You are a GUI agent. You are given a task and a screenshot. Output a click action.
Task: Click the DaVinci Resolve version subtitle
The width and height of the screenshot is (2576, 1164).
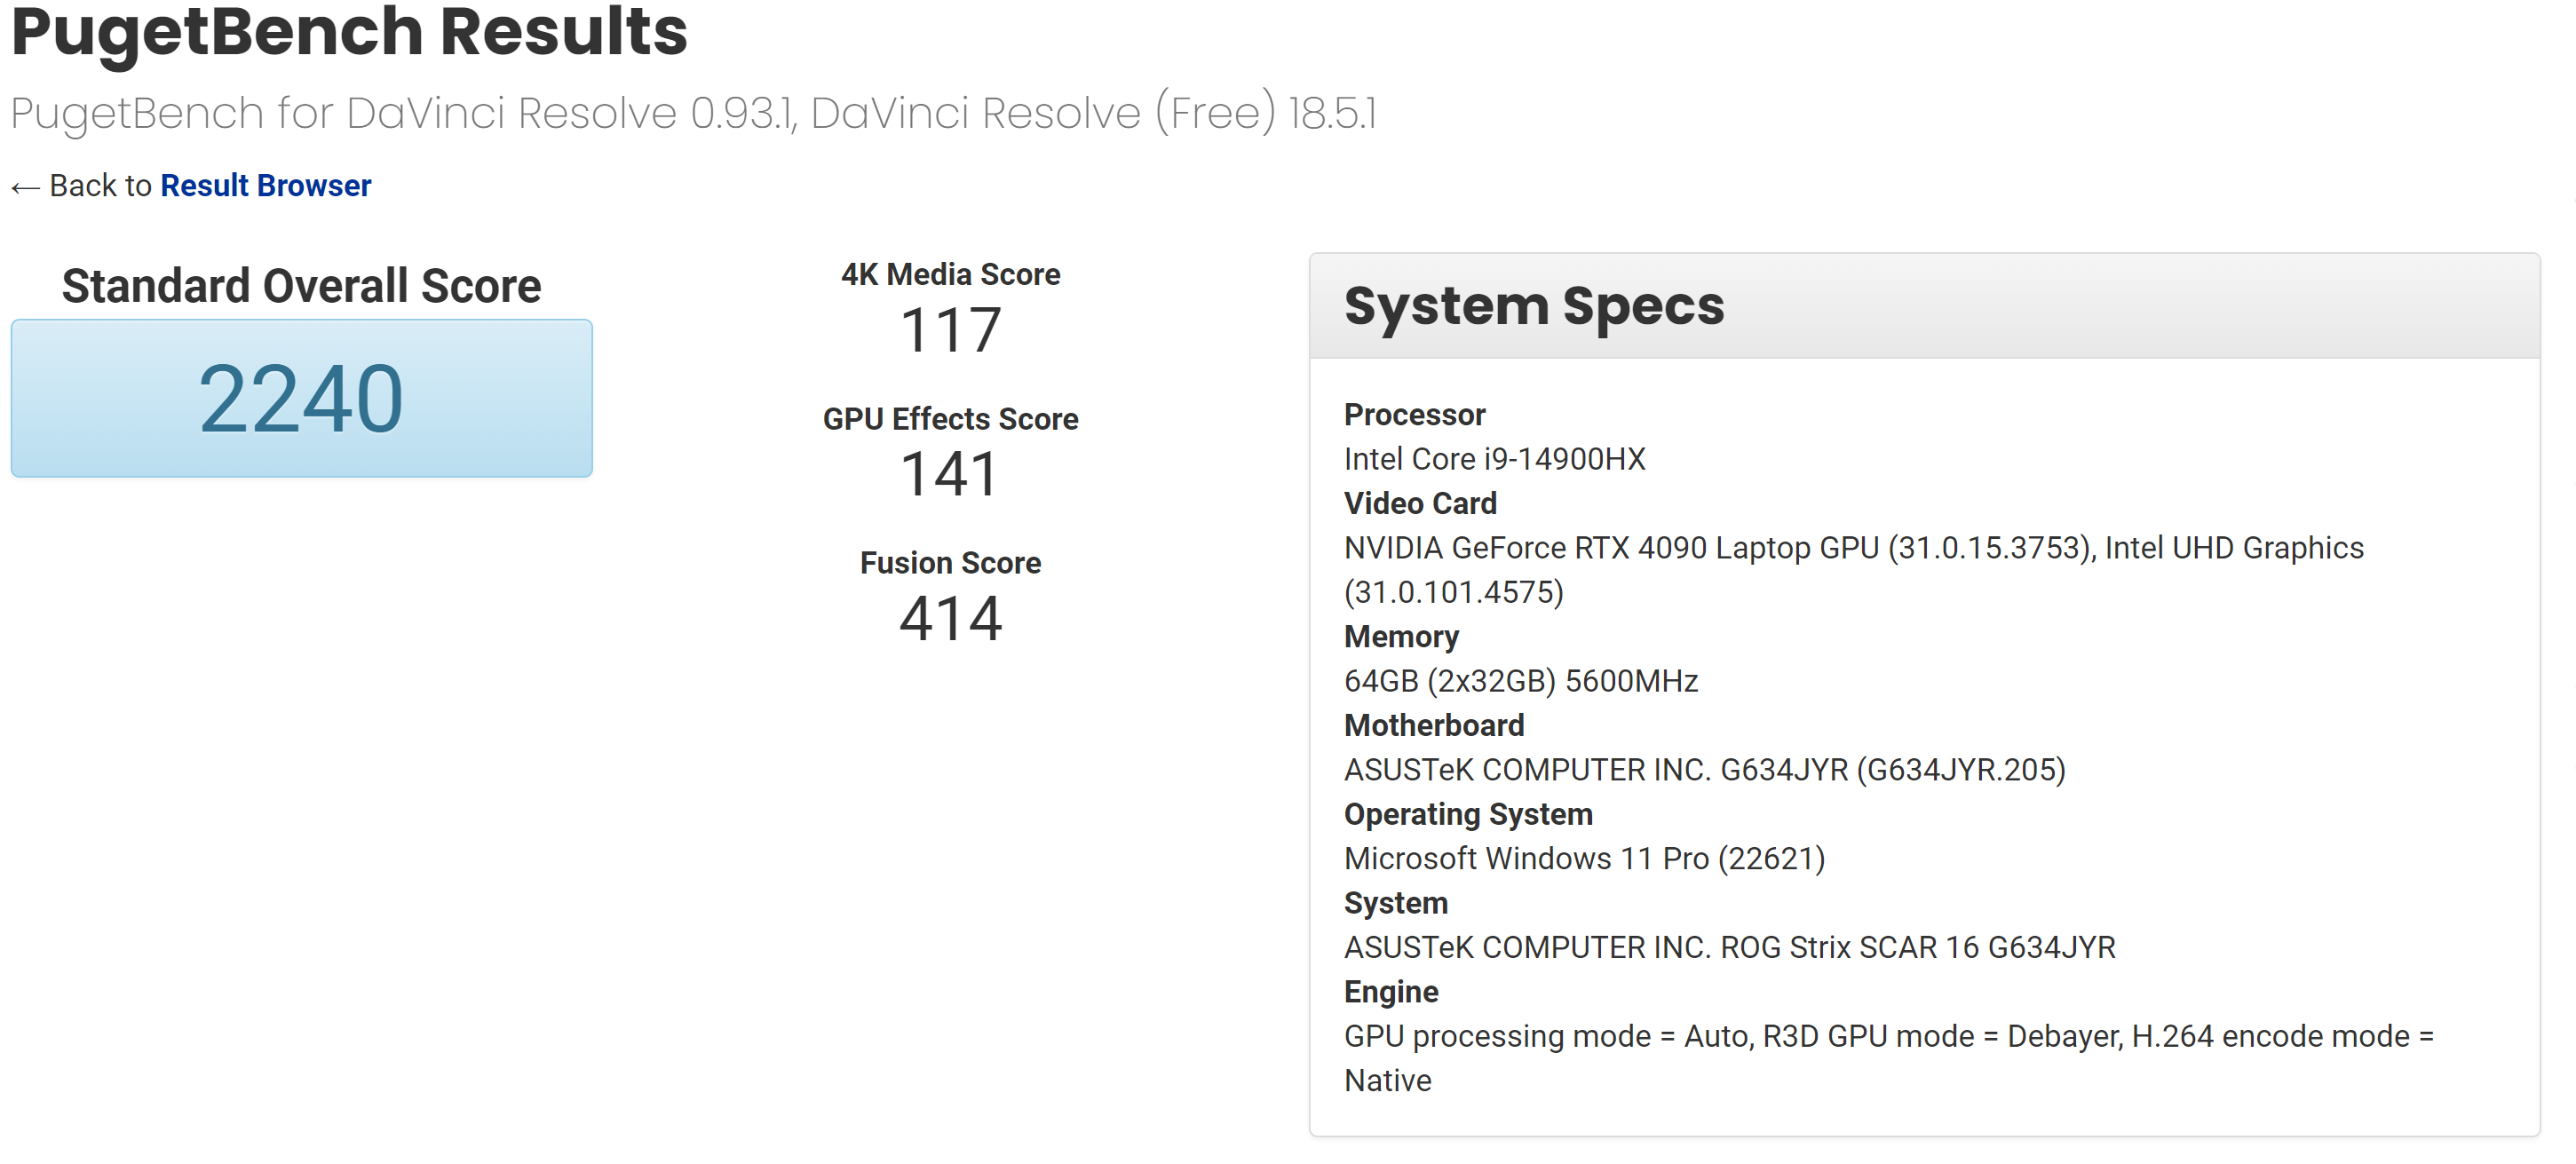693,113
